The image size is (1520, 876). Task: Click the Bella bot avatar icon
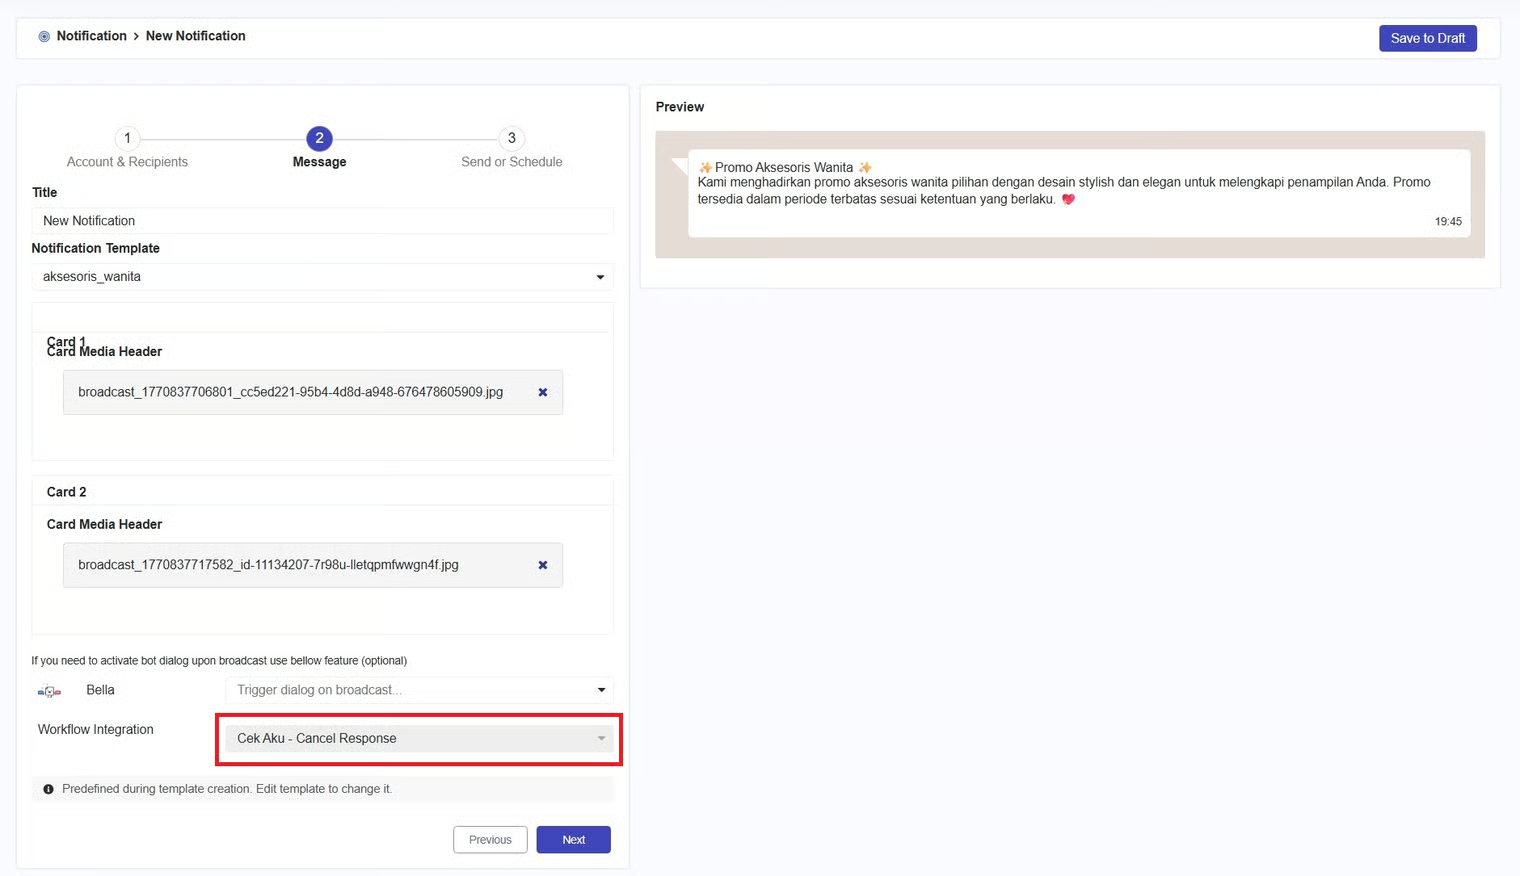point(49,691)
